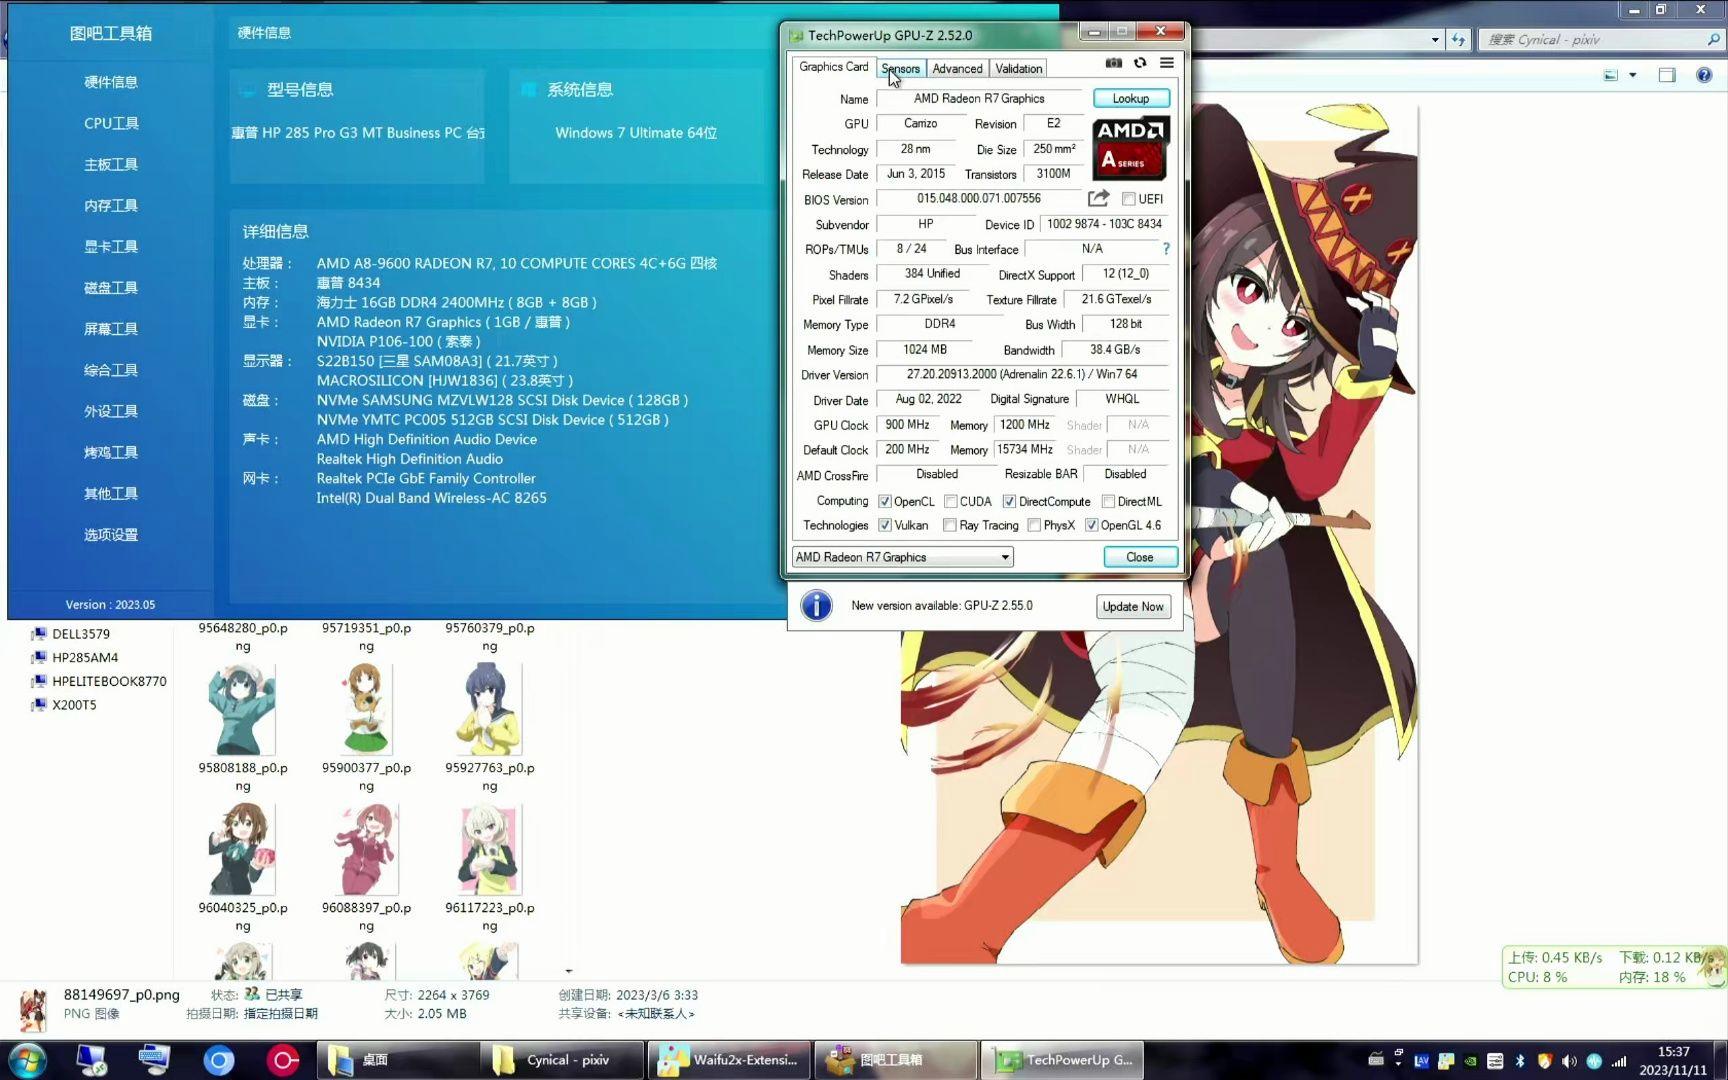Image resolution: width=1728 pixels, height=1080 pixels.
Task: Click the computer monitor taskbar icon
Action: 91,1060
